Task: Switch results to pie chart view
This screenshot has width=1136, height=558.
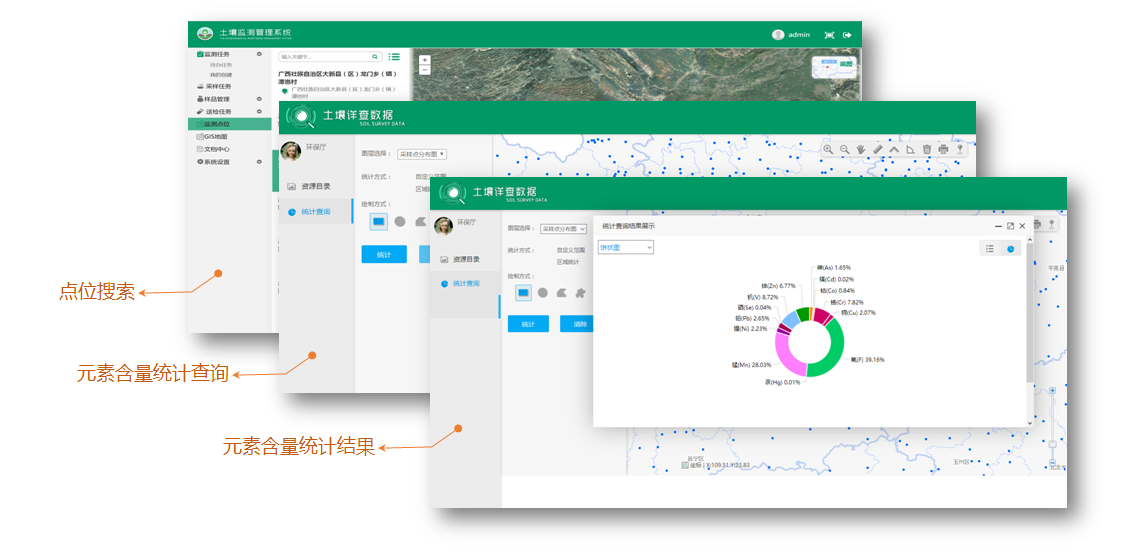Action: pyautogui.click(x=1011, y=248)
